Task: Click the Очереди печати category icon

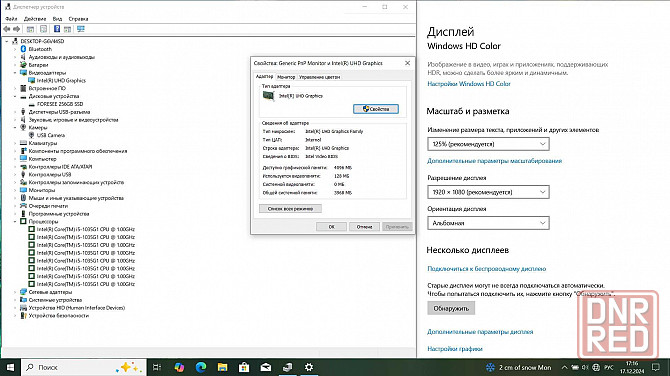Action: coord(23,206)
